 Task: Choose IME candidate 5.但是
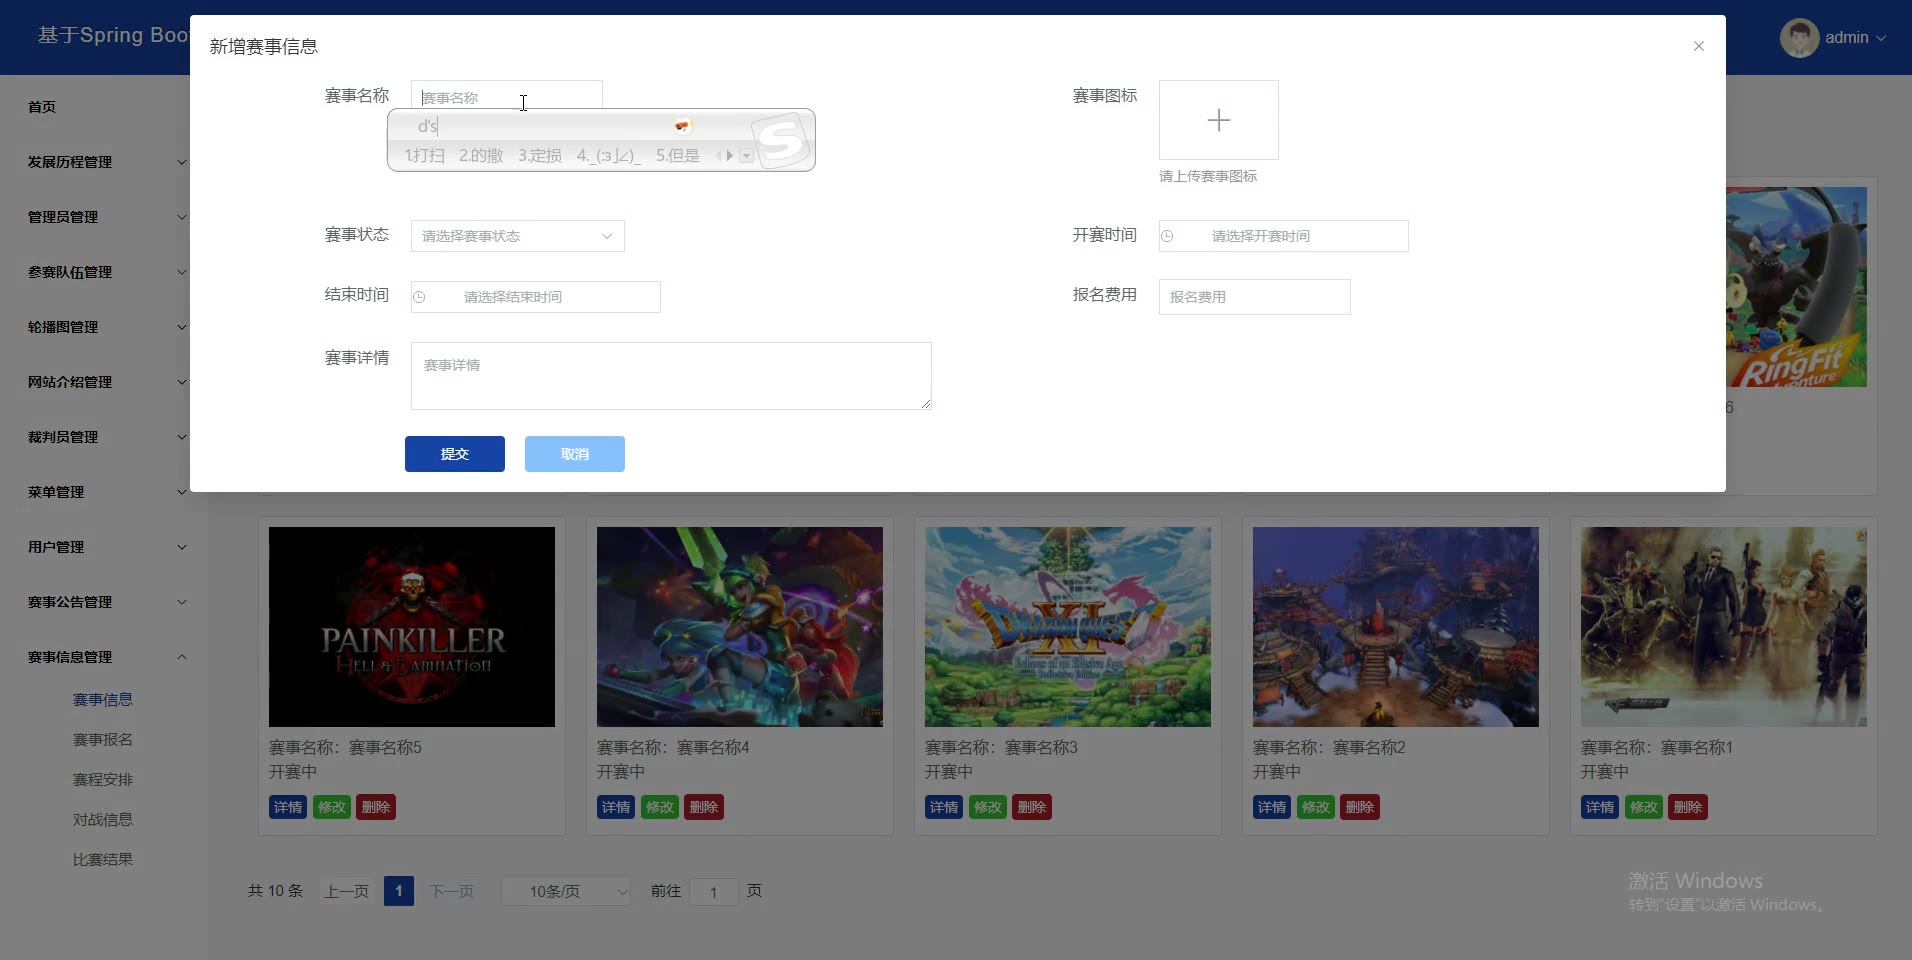click(678, 156)
